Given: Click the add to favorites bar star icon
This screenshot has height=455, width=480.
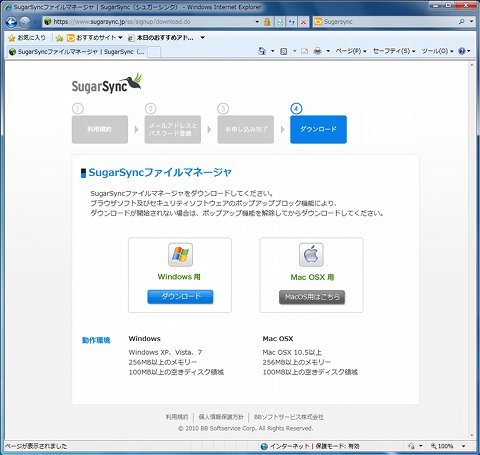Looking at the screenshot, I should coord(60,38).
